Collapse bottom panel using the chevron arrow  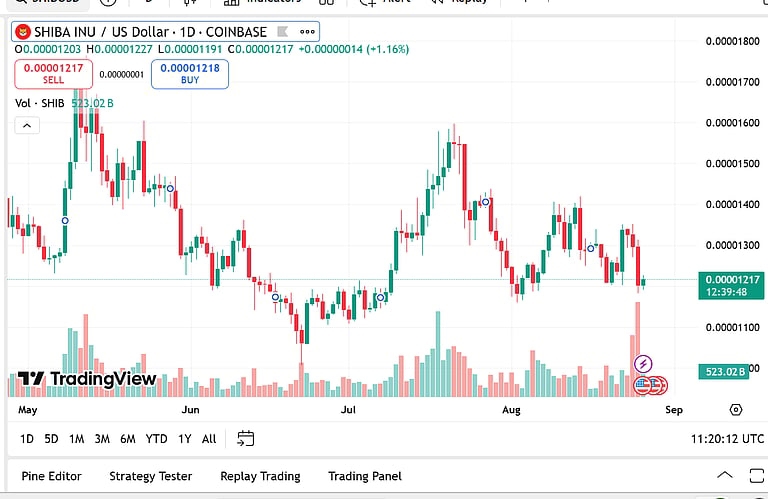click(x=725, y=475)
